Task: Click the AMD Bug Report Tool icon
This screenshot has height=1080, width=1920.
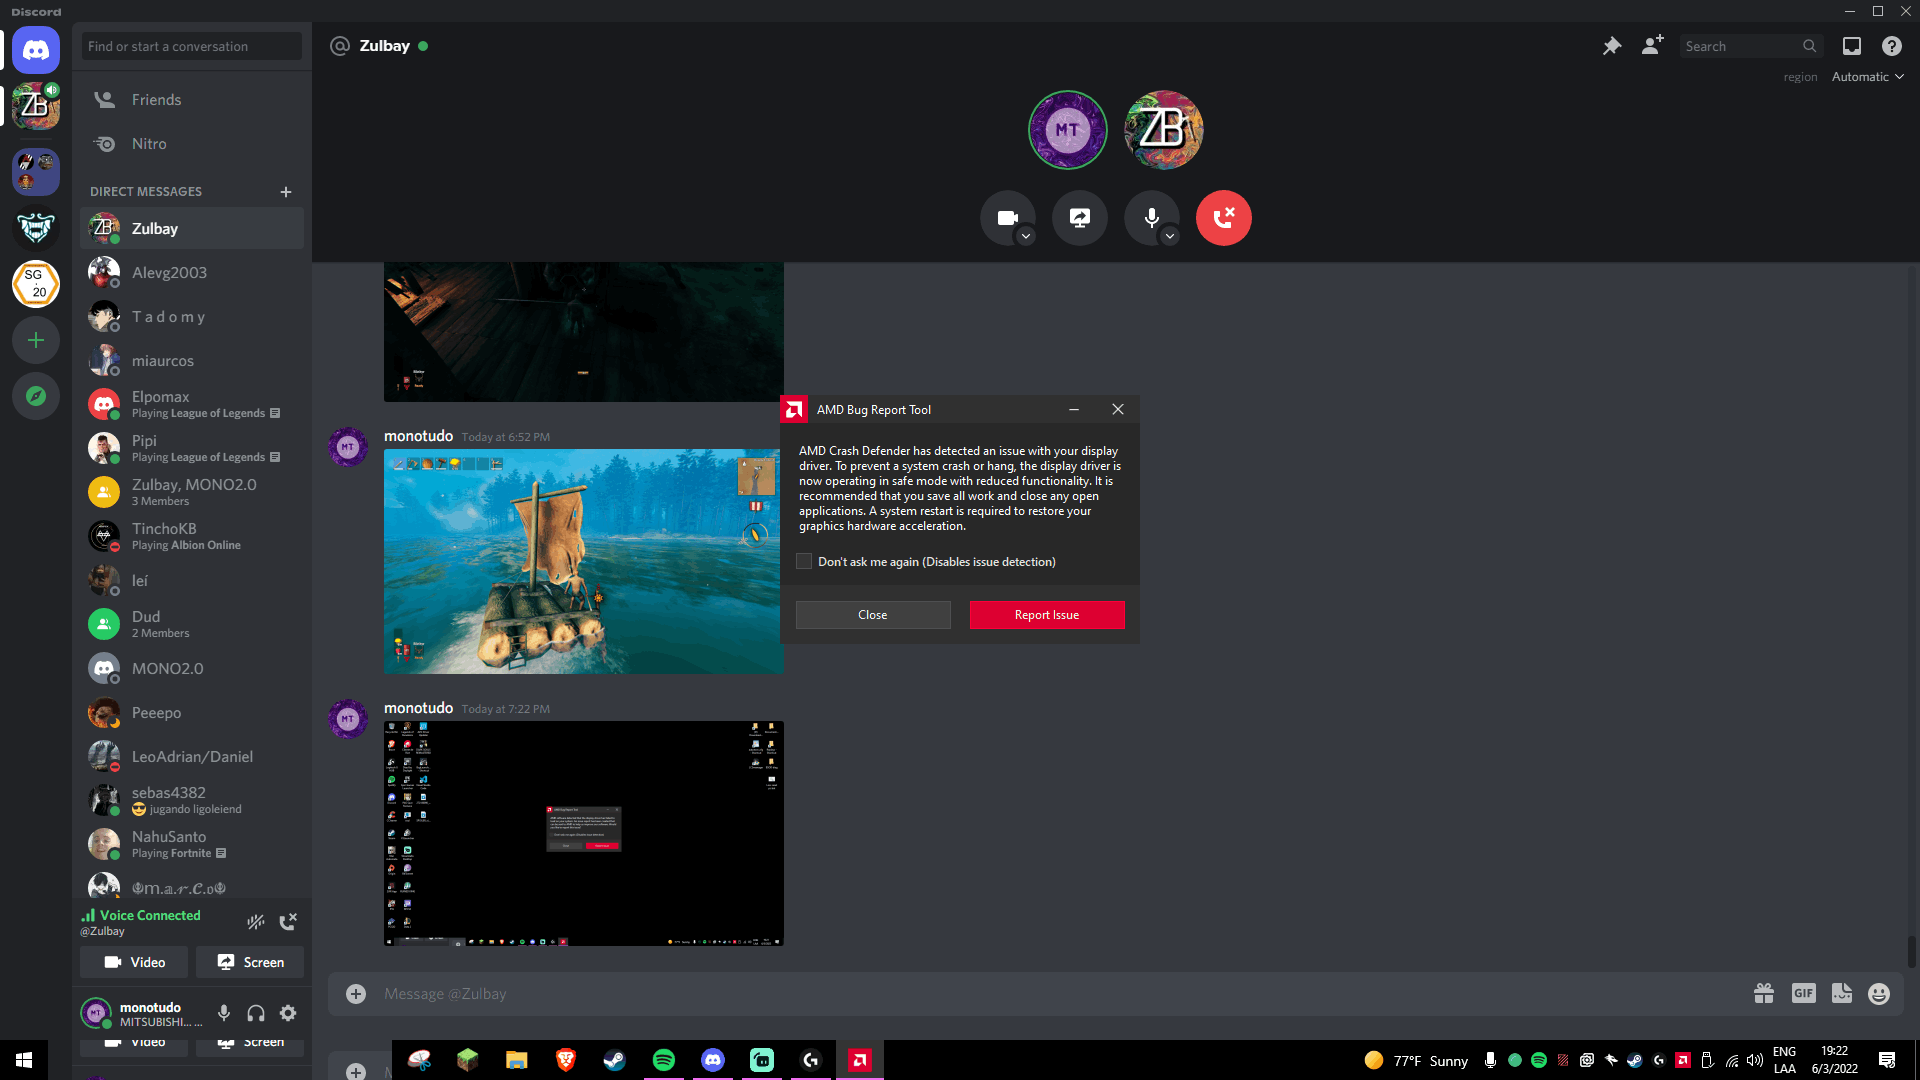Action: [x=793, y=409]
